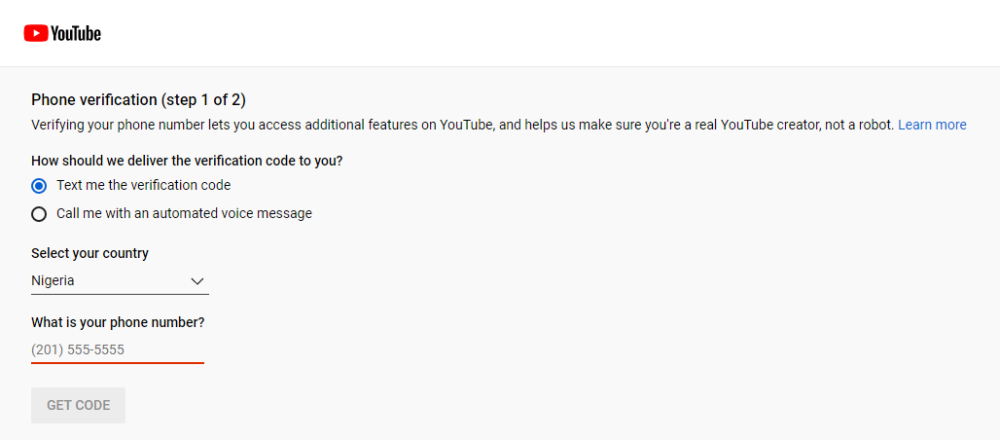Click the 'What is your phone number?' label
Screen dimensions: 1000x440
pos(118,322)
